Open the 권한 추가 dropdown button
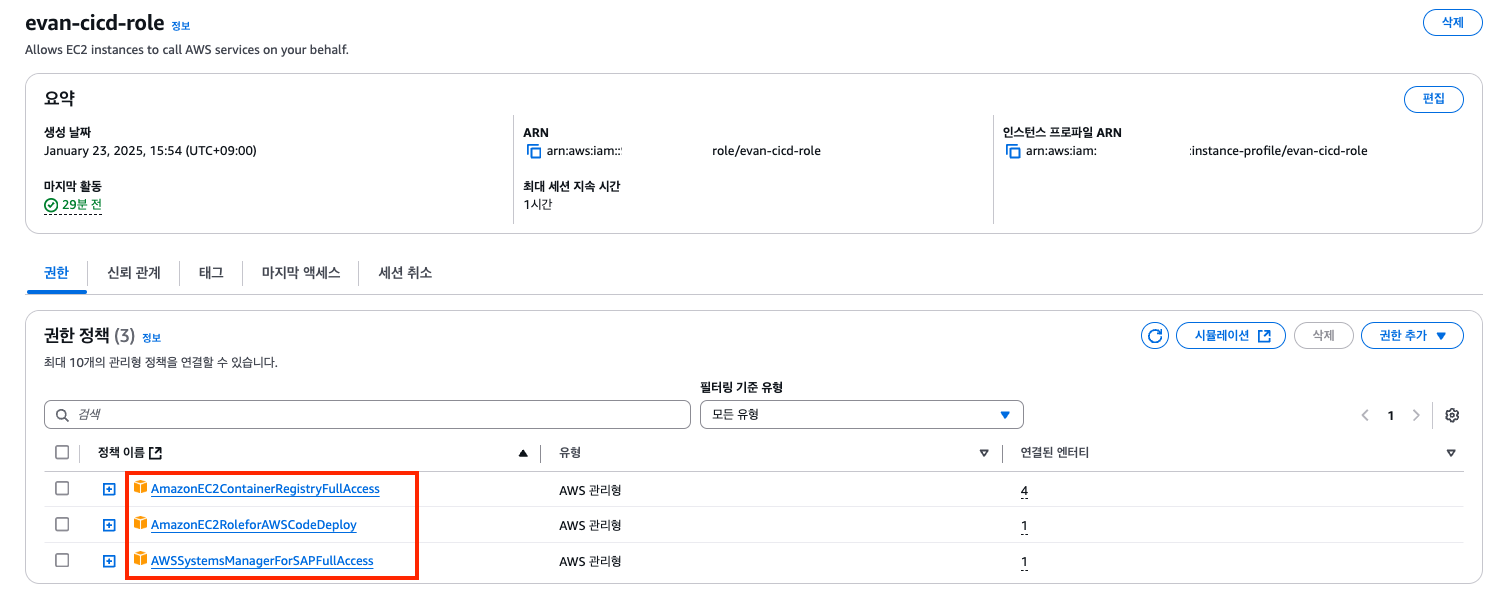The image size is (1509, 594). point(1412,336)
